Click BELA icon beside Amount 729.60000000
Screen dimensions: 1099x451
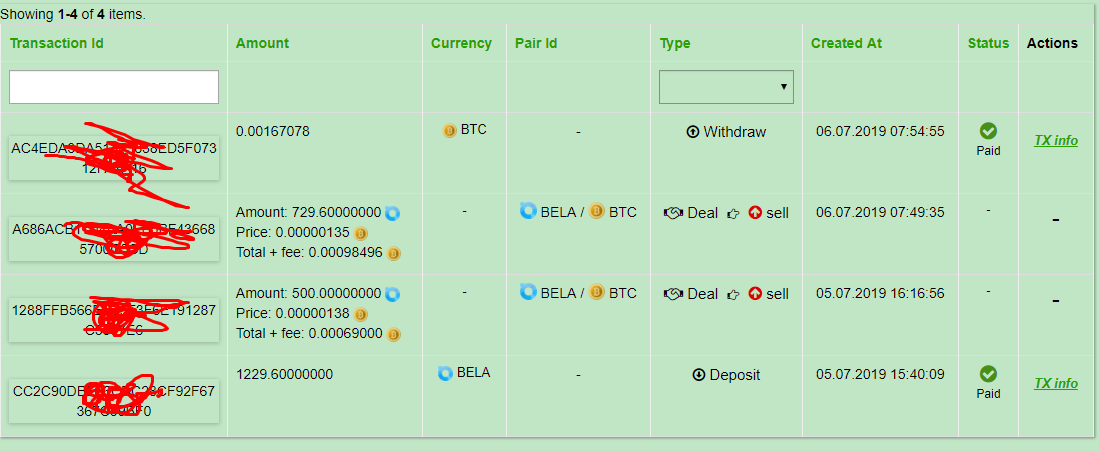tap(392, 213)
